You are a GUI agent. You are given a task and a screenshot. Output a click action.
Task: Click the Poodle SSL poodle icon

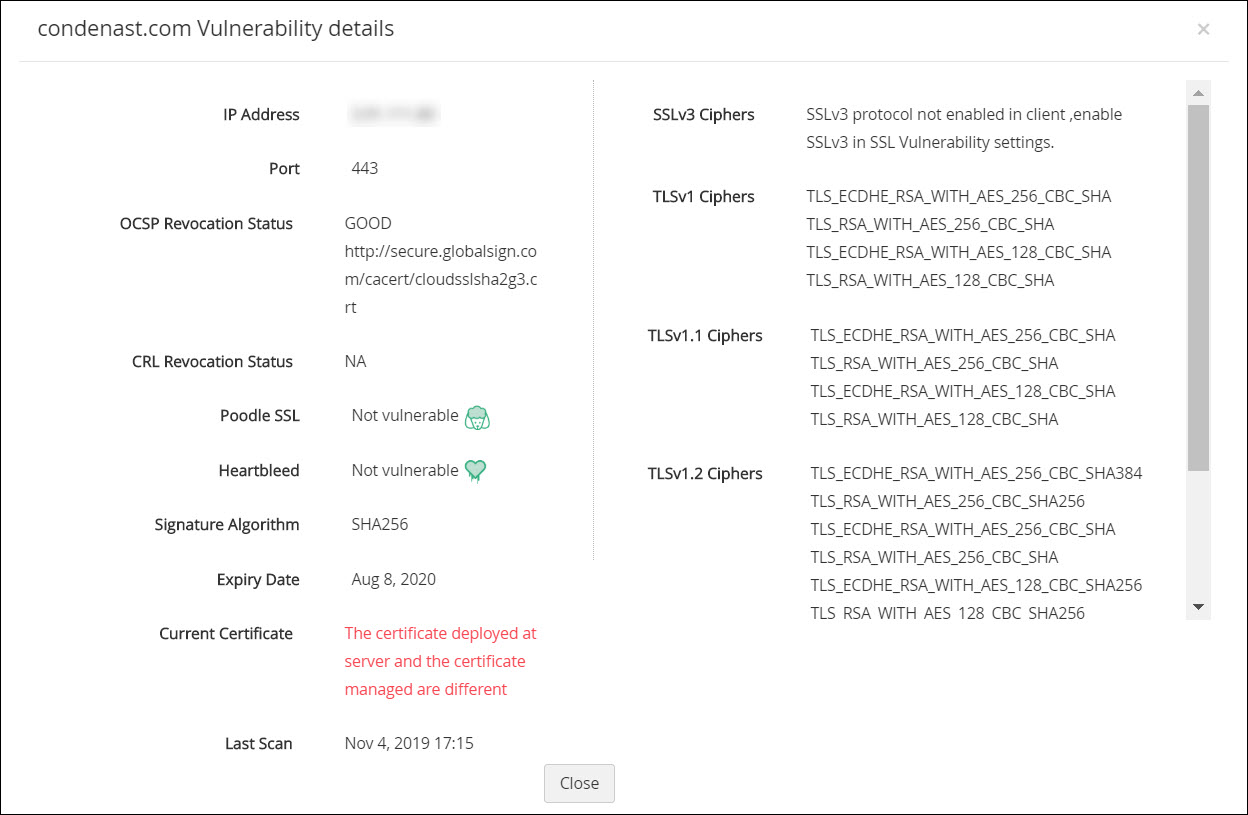(477, 417)
